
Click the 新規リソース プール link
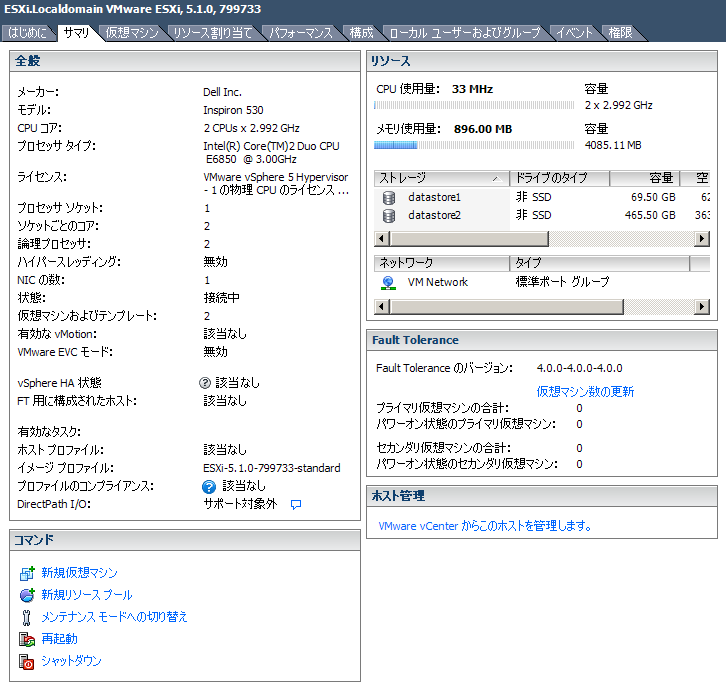[87, 595]
